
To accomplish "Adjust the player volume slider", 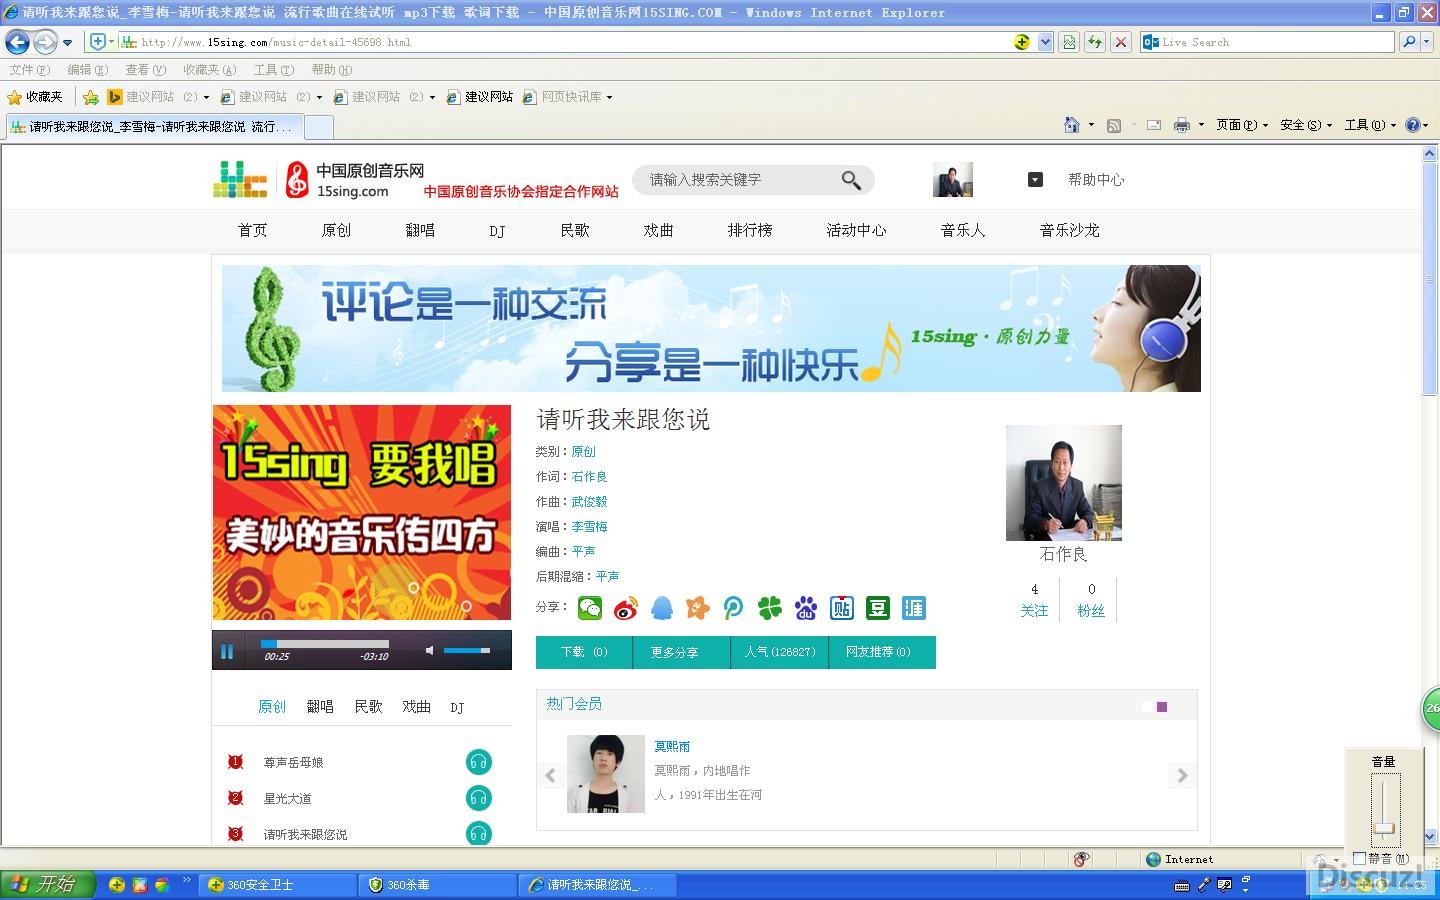I will (467, 651).
